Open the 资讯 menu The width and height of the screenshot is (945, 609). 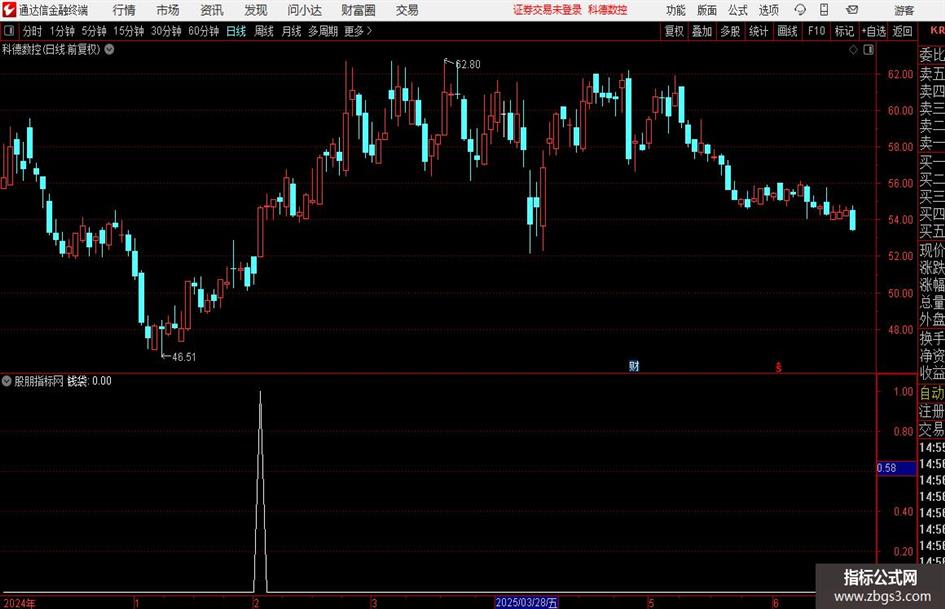(212, 10)
